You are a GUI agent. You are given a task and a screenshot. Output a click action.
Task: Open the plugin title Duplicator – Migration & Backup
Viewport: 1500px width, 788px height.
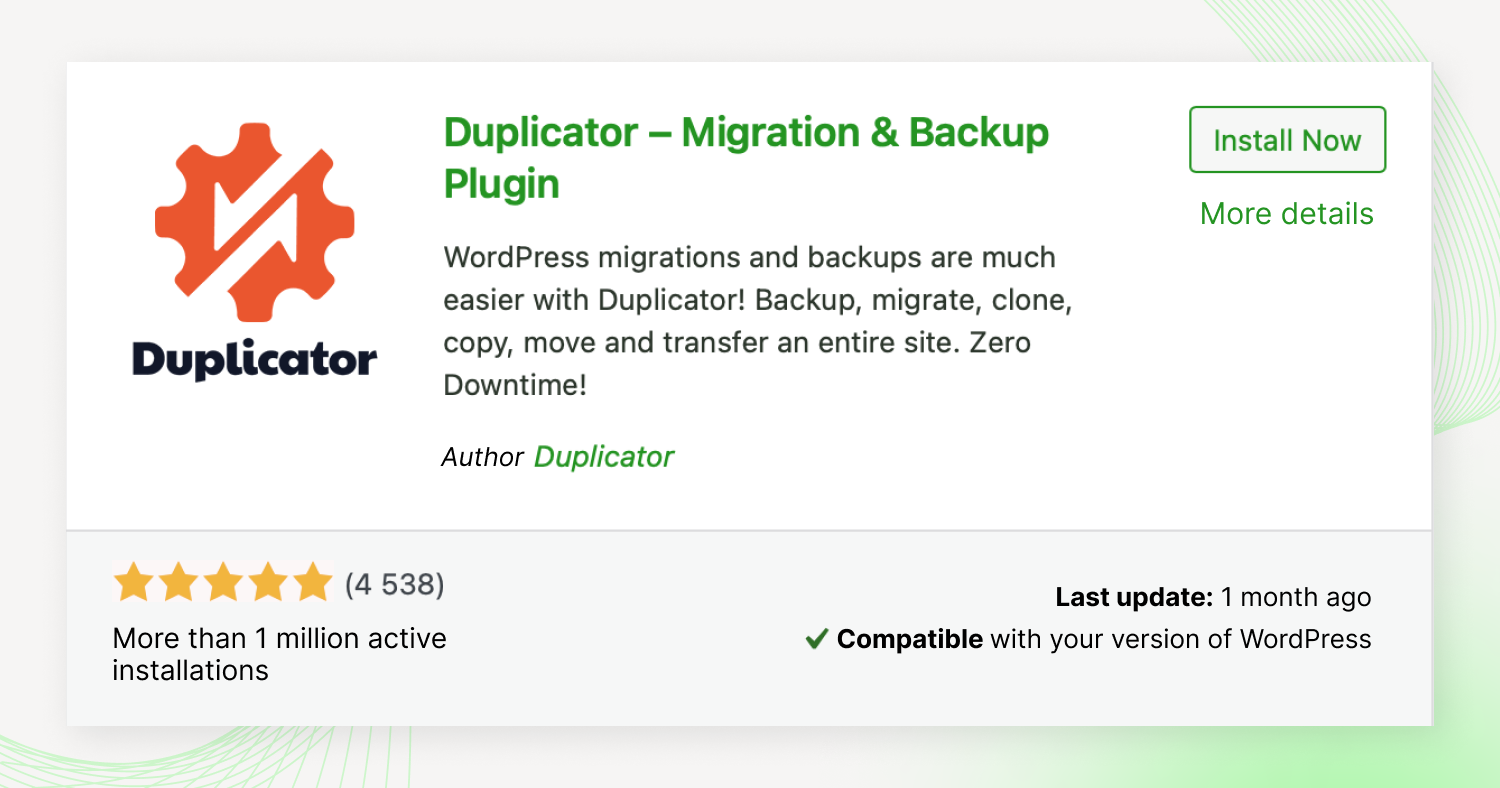point(745,155)
